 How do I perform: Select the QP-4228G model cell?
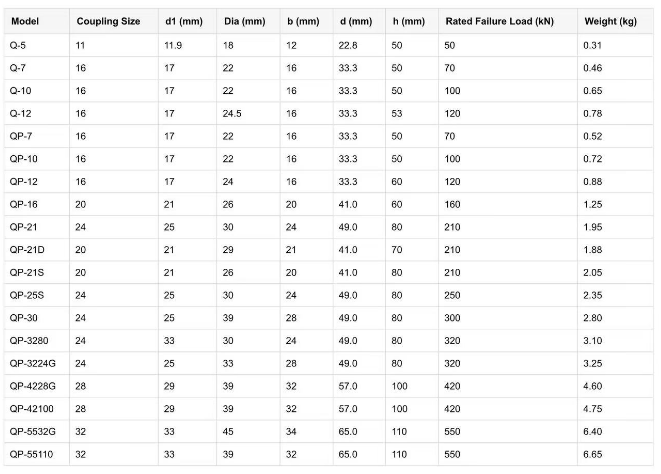32,386
